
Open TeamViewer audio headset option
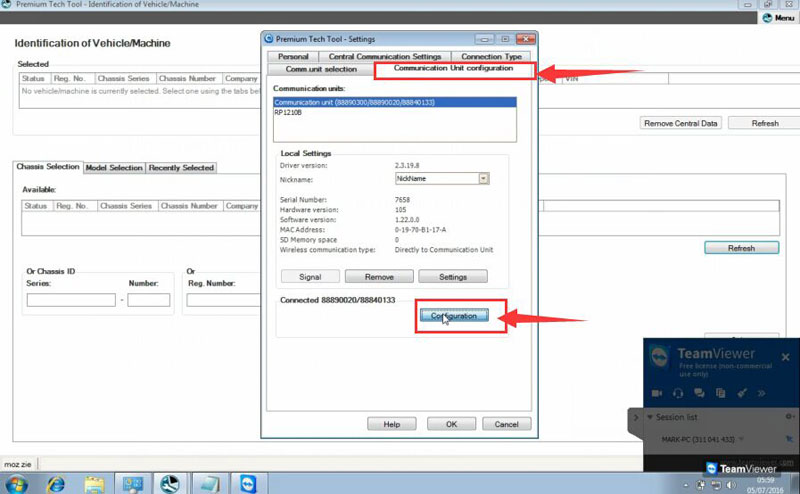point(678,393)
